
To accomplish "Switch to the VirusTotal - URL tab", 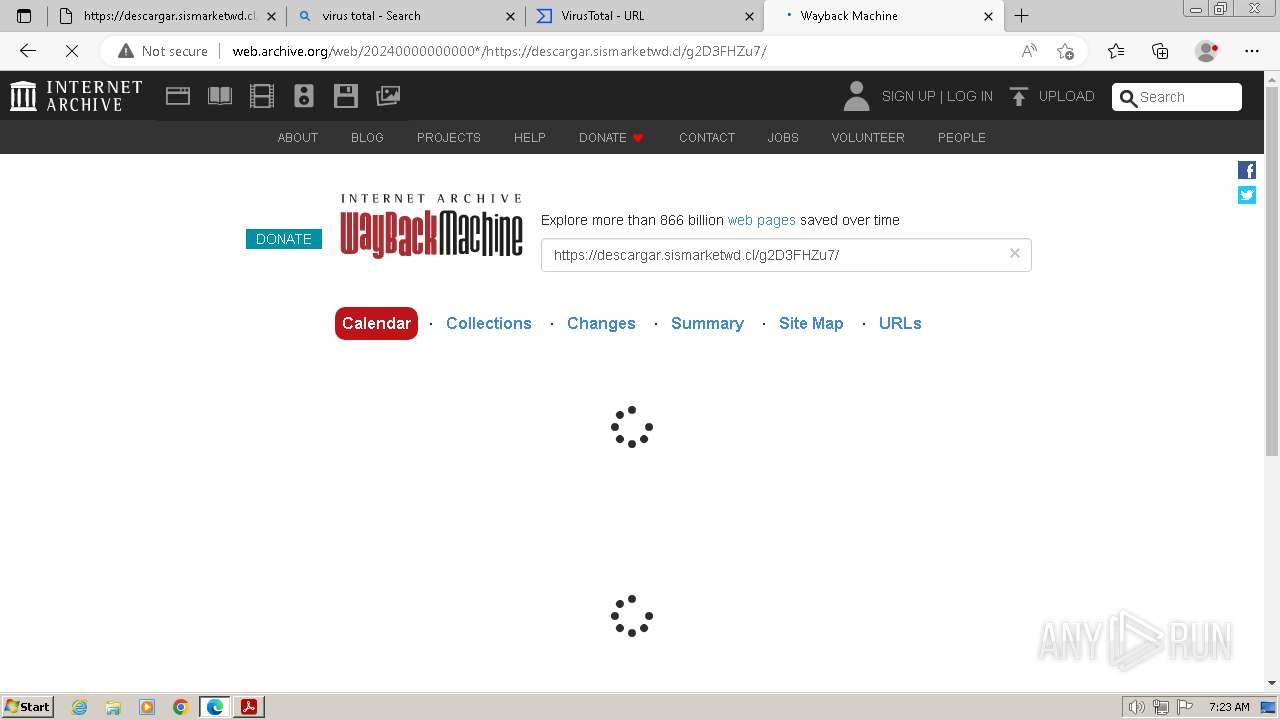I will (644, 16).
